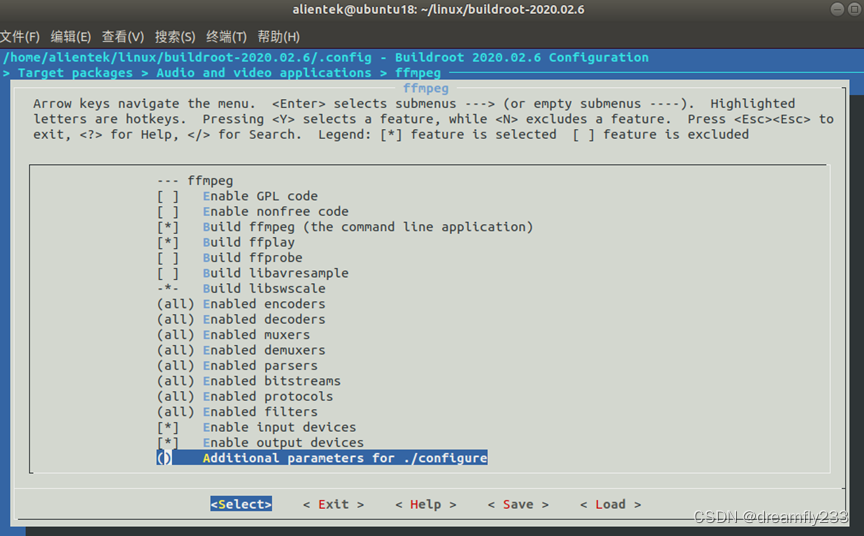
Task: Toggle Build ffmpeg command line application
Action: 345,227
